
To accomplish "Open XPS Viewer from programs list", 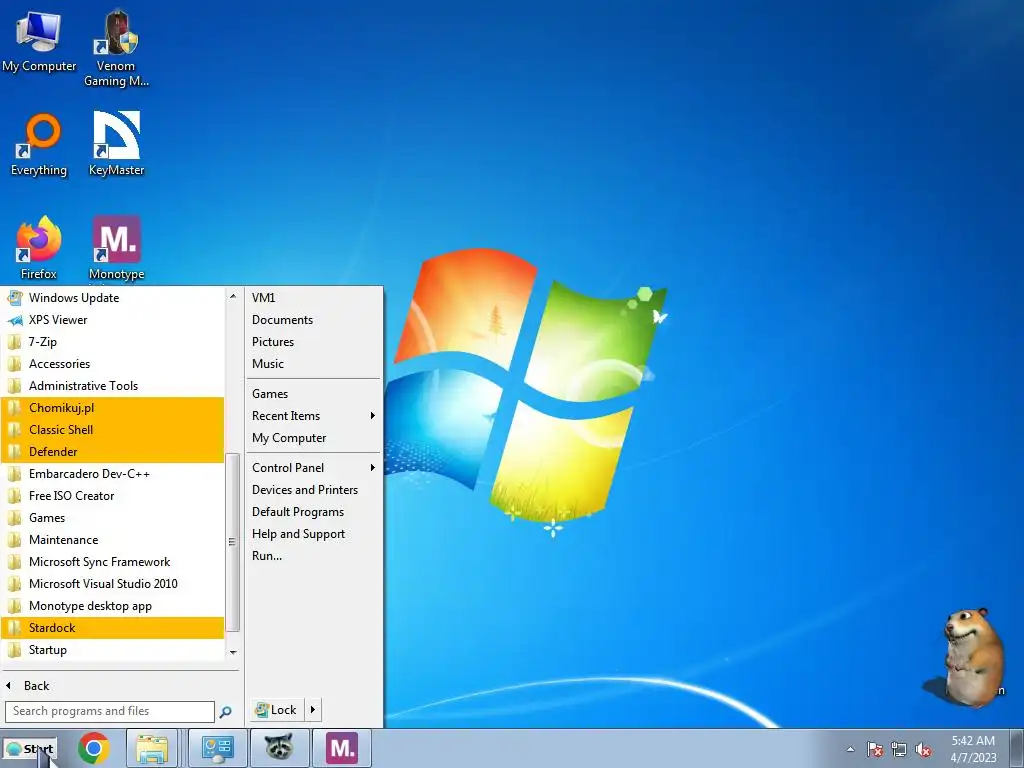I will 113,320.
